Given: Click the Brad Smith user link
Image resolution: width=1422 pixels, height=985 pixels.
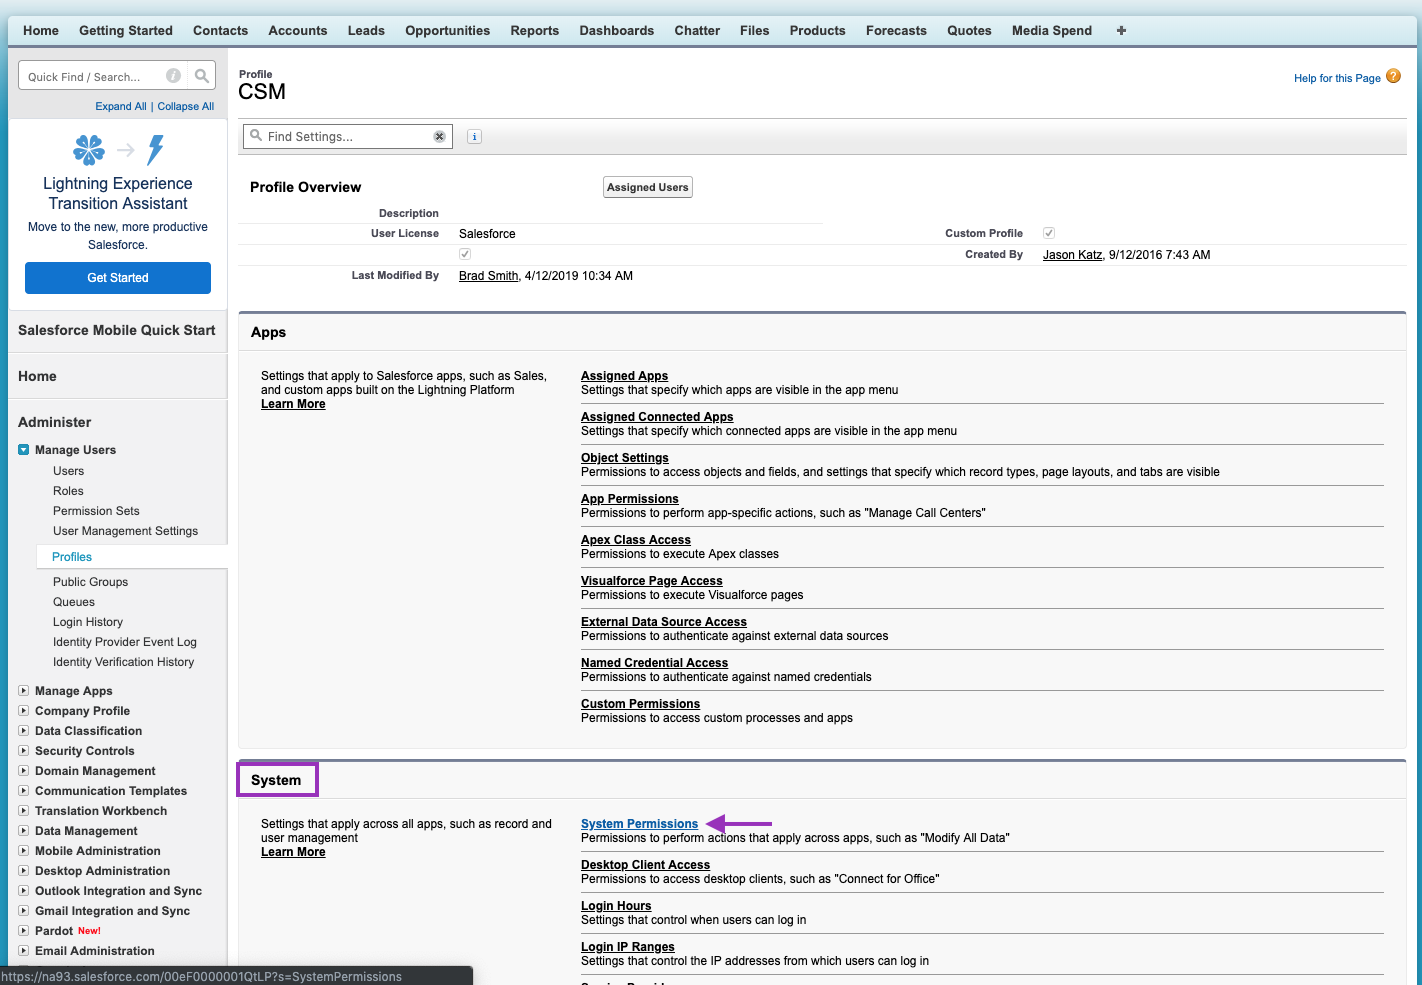Looking at the screenshot, I should (x=489, y=276).
